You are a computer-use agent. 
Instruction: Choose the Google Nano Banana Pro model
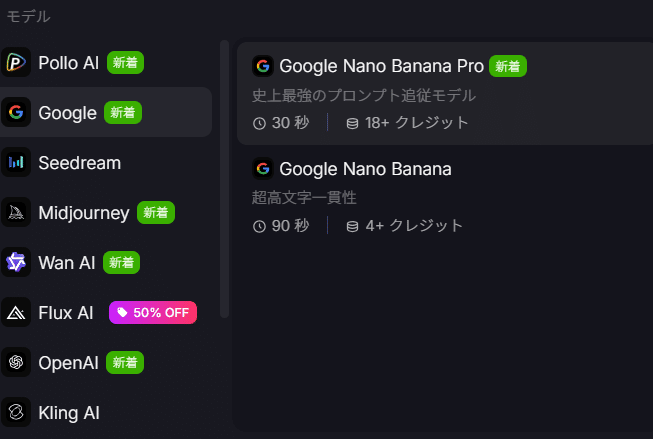click(x=382, y=66)
